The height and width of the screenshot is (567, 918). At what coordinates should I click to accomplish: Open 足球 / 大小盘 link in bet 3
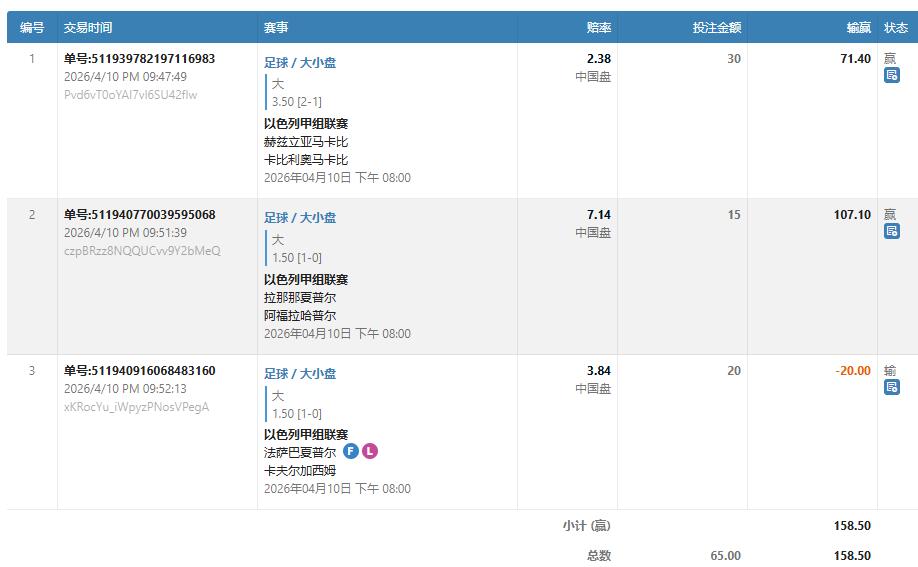pyautogui.click(x=300, y=374)
